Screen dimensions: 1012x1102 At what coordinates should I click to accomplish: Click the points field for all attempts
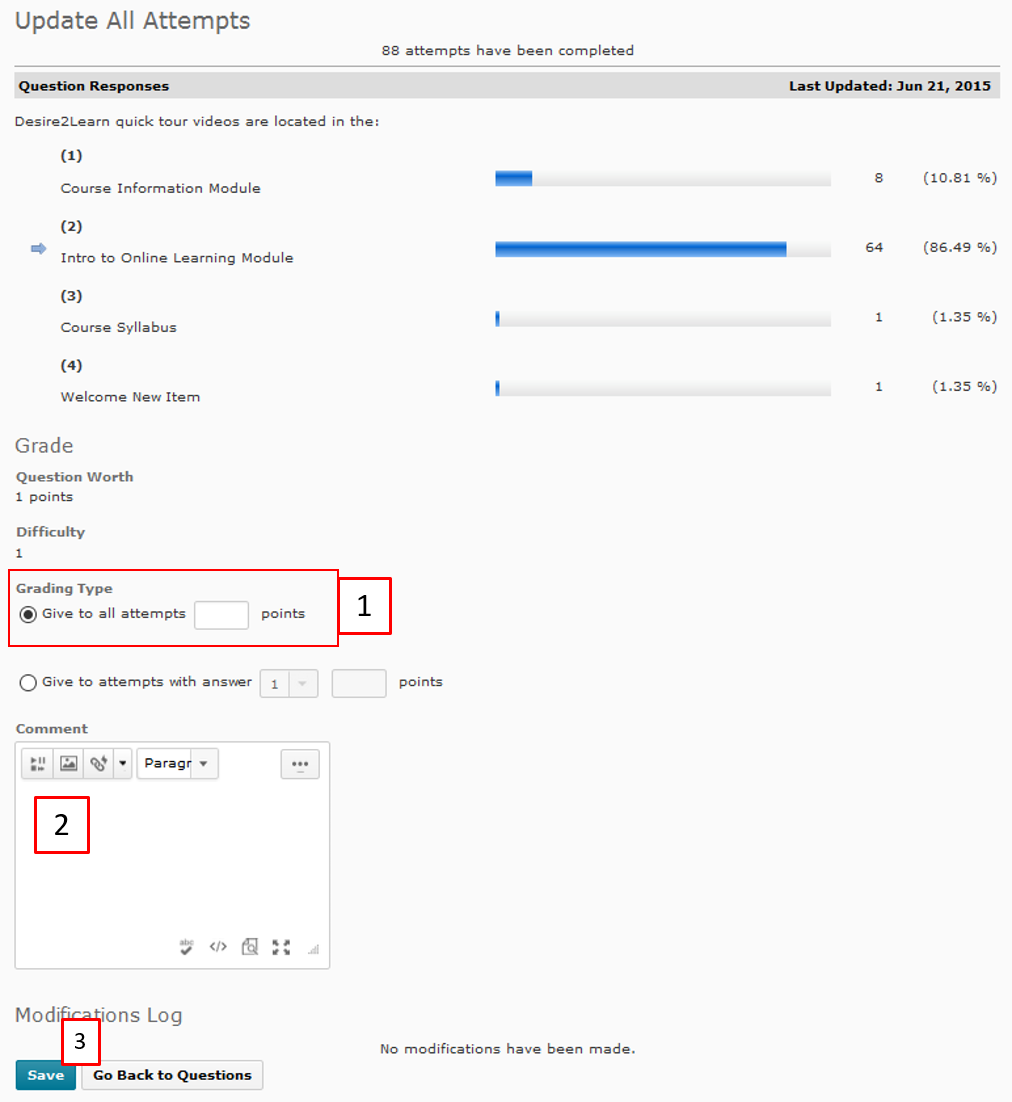(x=221, y=615)
